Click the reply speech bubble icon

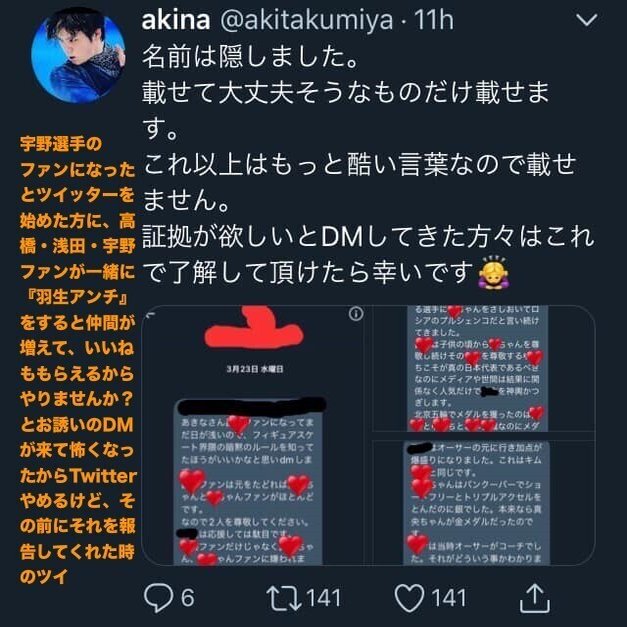click(159, 598)
